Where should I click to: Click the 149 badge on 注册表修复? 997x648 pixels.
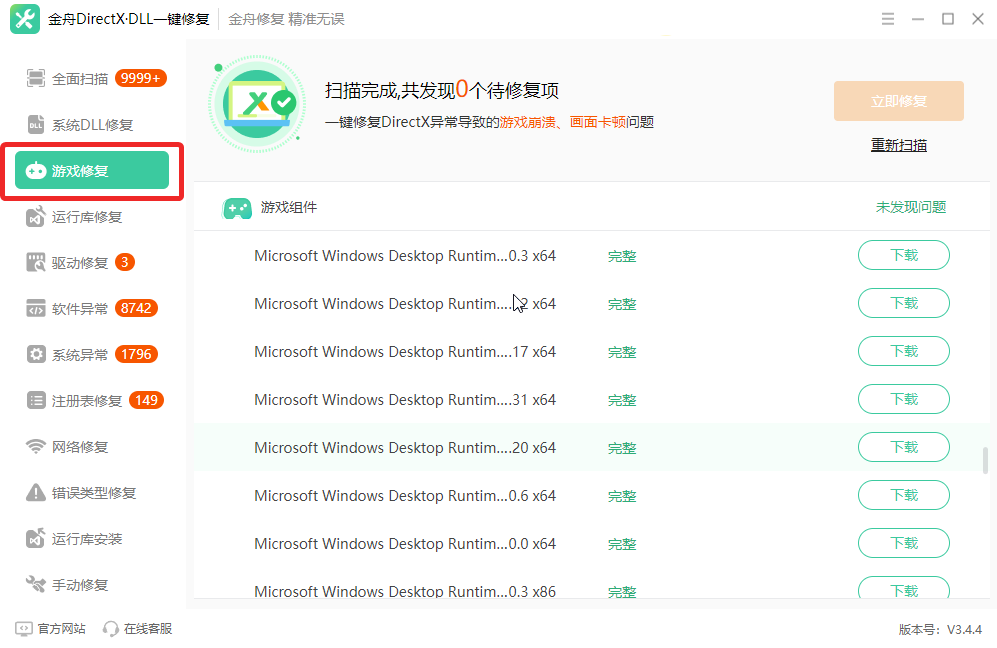(x=146, y=401)
